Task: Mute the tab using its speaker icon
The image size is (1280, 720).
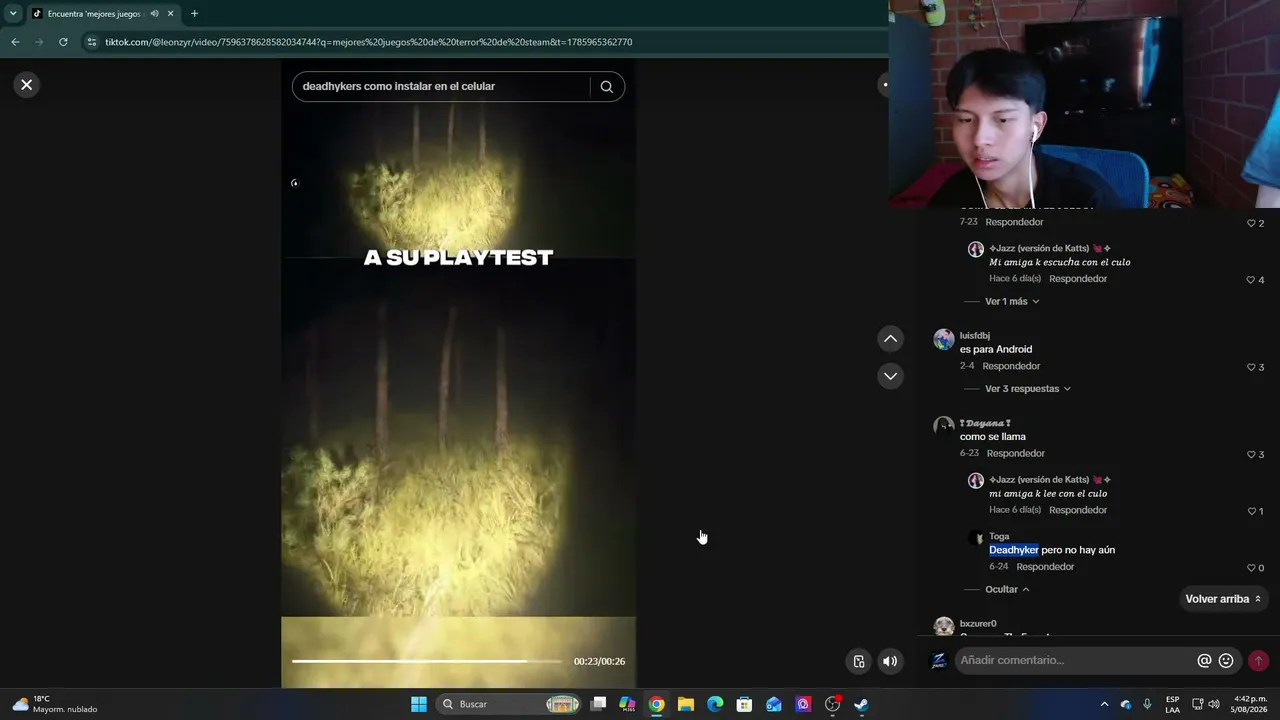Action: [x=154, y=14]
